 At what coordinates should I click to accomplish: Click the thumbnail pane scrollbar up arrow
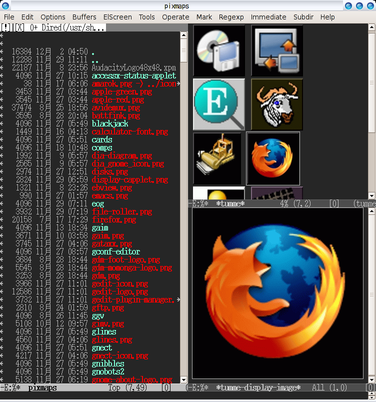coord(372,28)
